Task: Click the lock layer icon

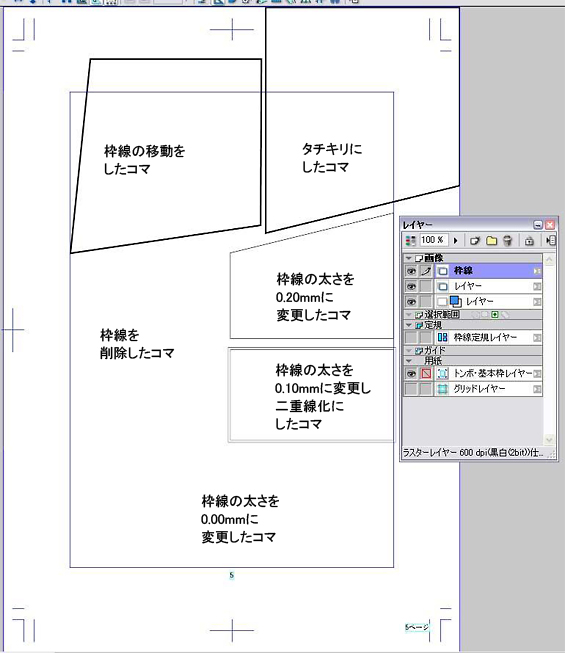Action: tap(529, 241)
